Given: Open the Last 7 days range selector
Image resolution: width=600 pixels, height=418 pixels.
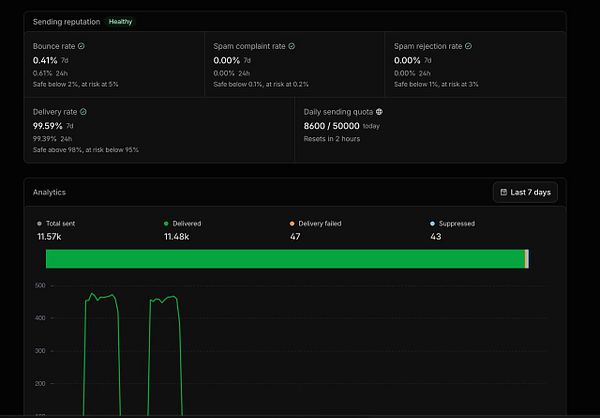Looking at the screenshot, I should click(525, 192).
